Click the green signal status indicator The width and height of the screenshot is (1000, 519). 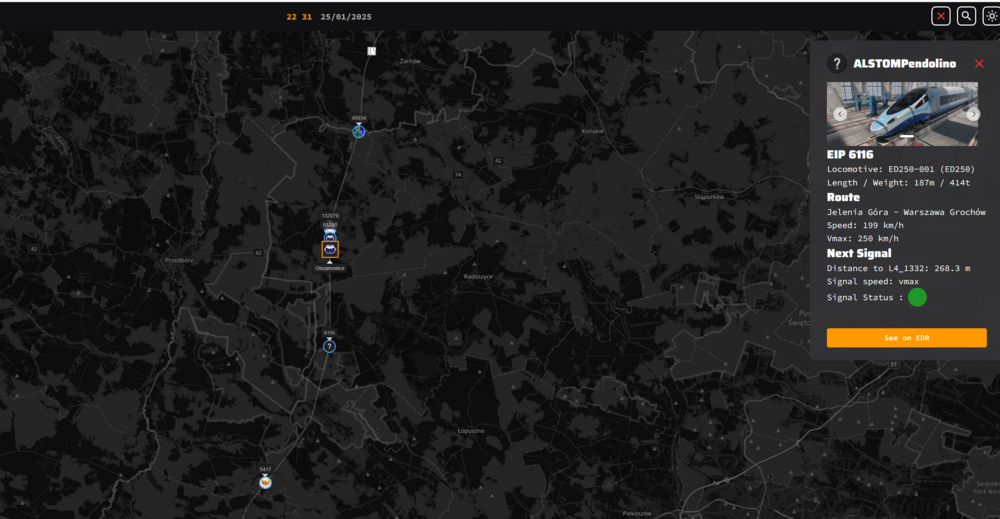click(917, 297)
